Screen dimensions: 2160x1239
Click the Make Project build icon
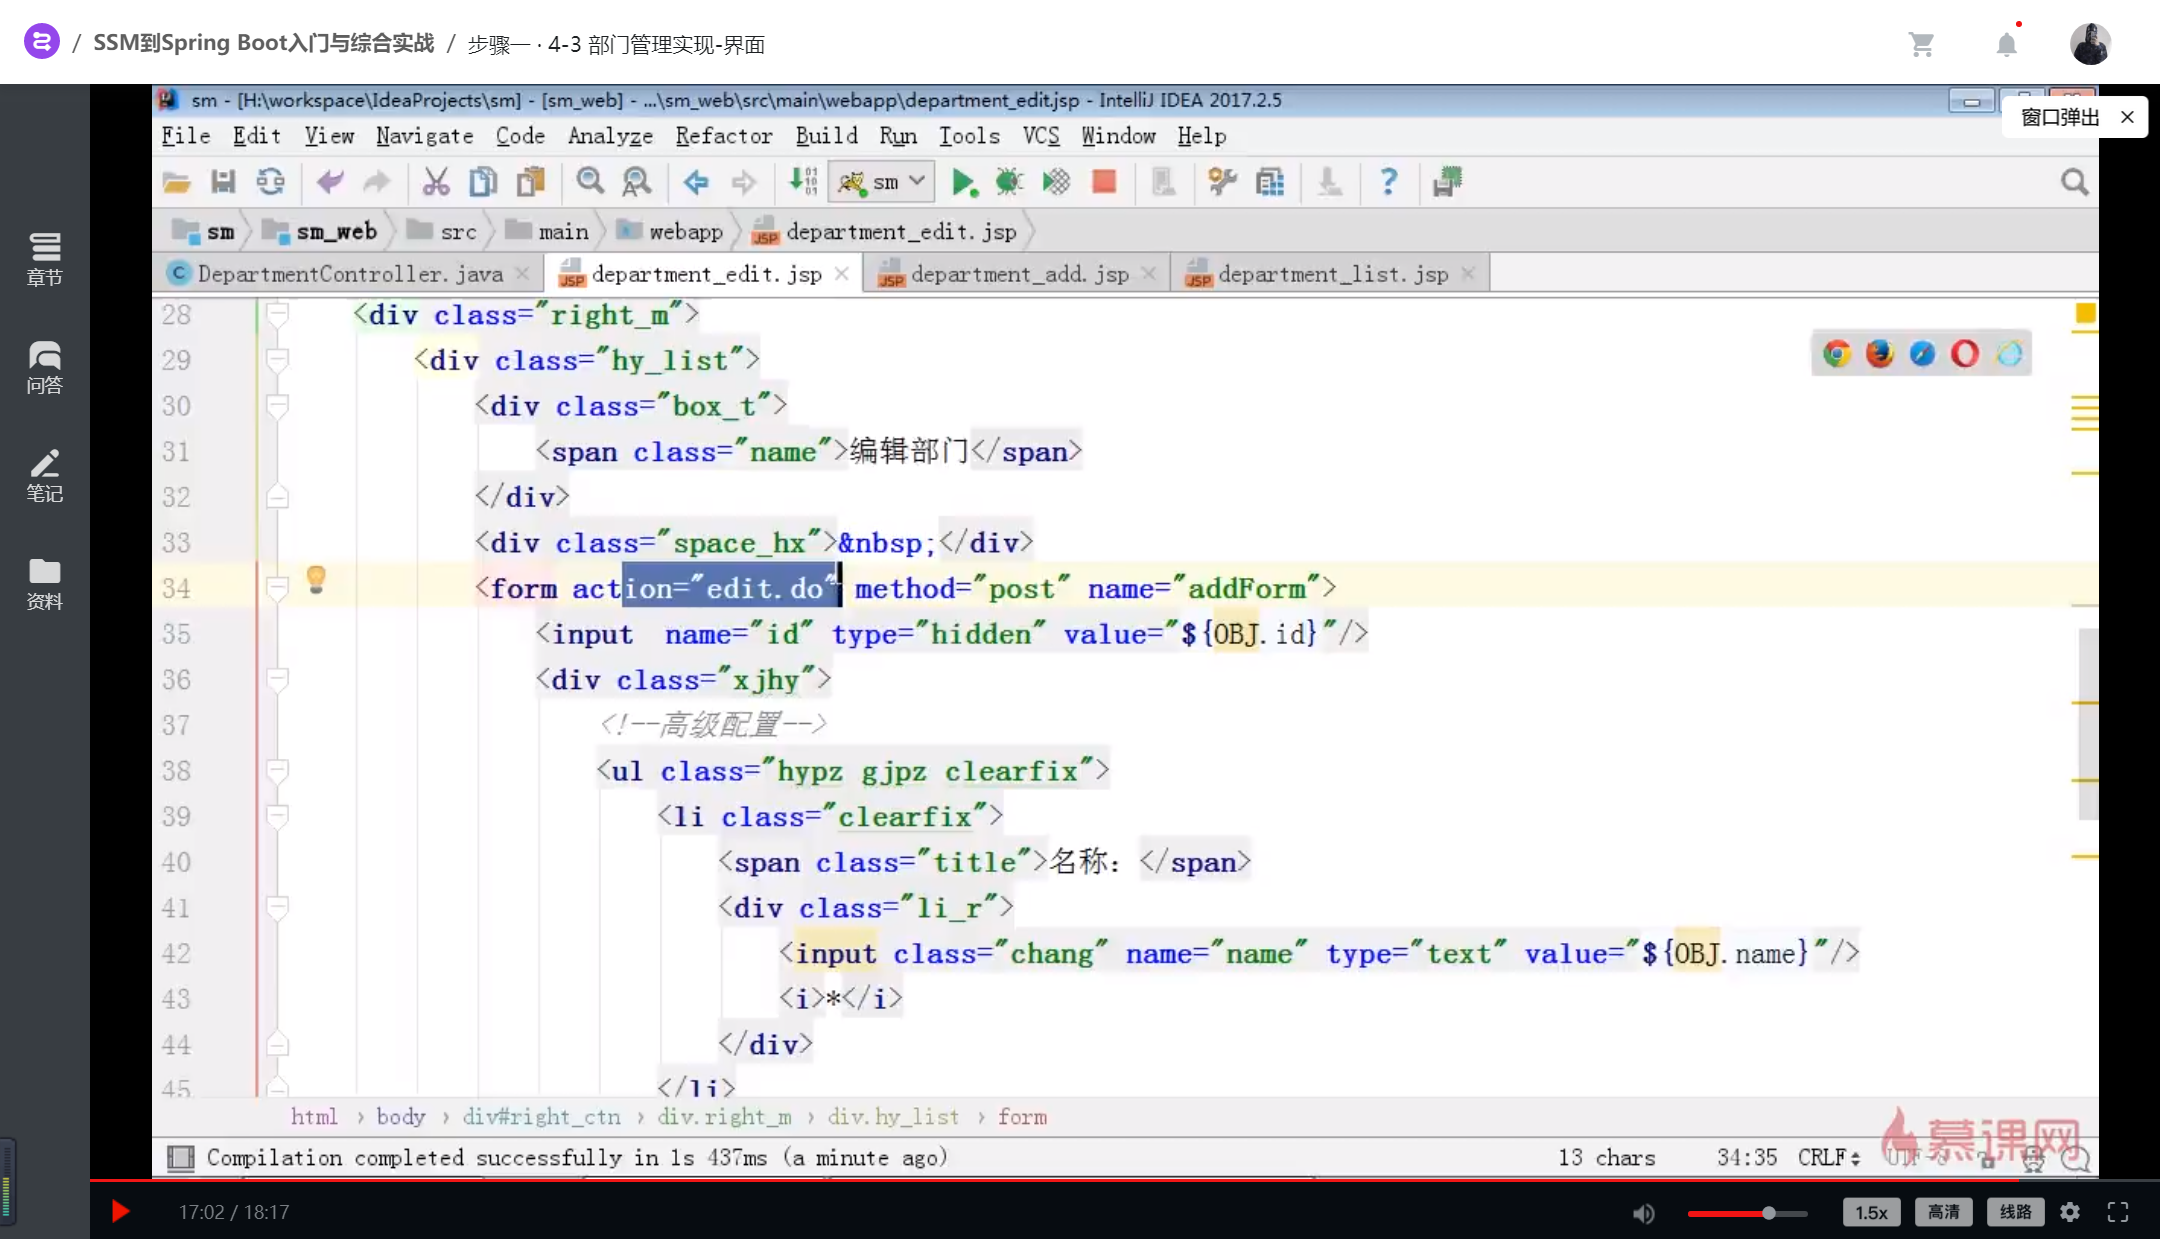803,182
